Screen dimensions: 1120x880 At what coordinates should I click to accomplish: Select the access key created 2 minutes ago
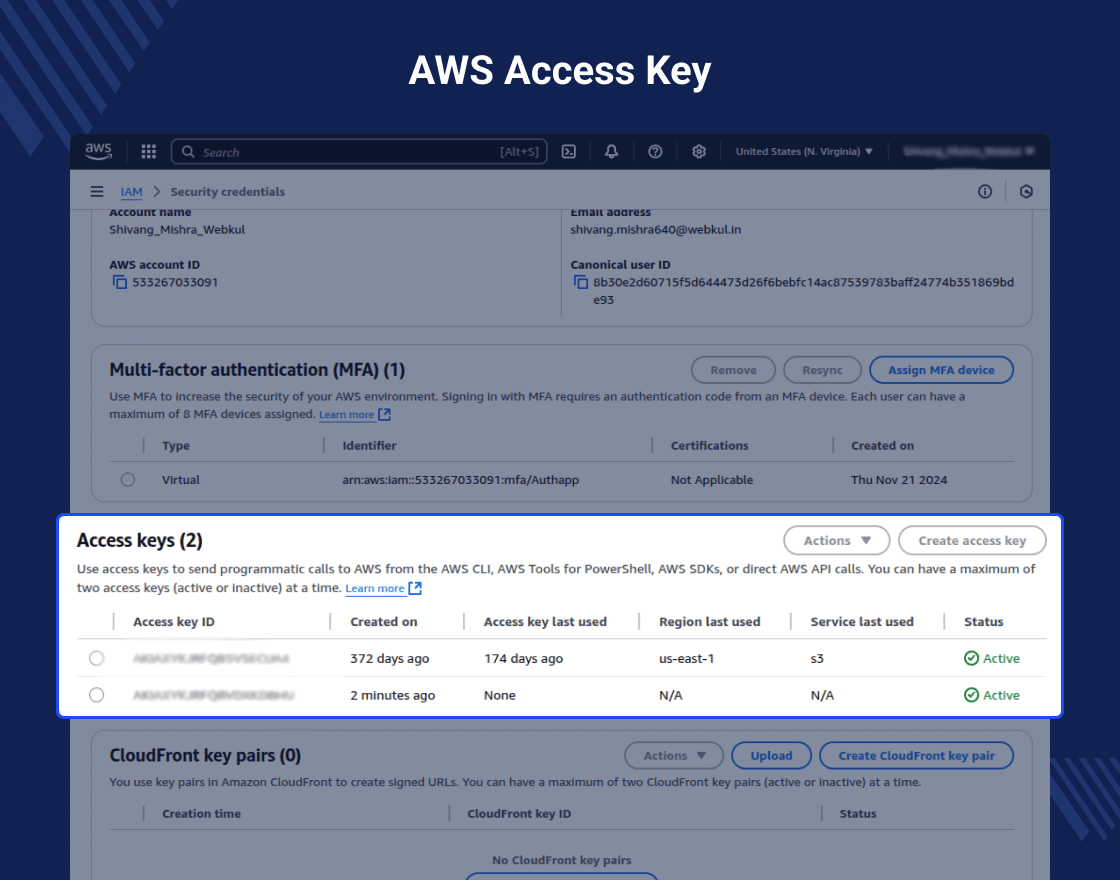tap(96, 695)
